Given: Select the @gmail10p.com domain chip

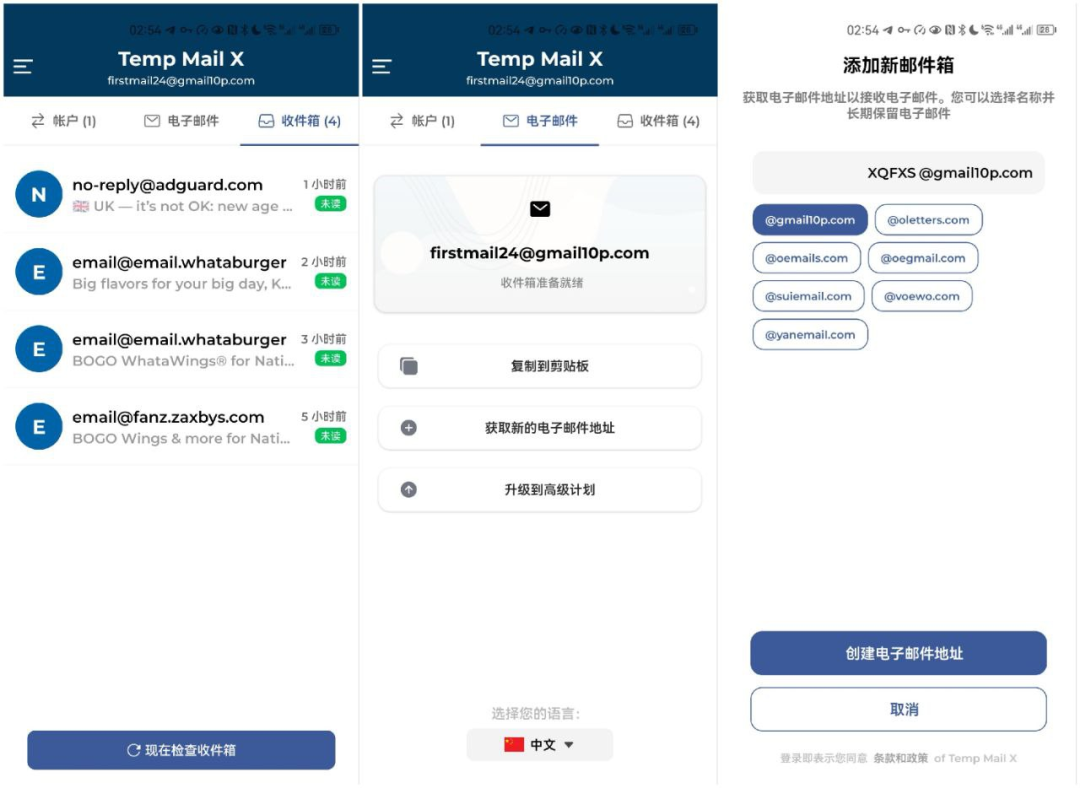Looking at the screenshot, I should 810,220.
